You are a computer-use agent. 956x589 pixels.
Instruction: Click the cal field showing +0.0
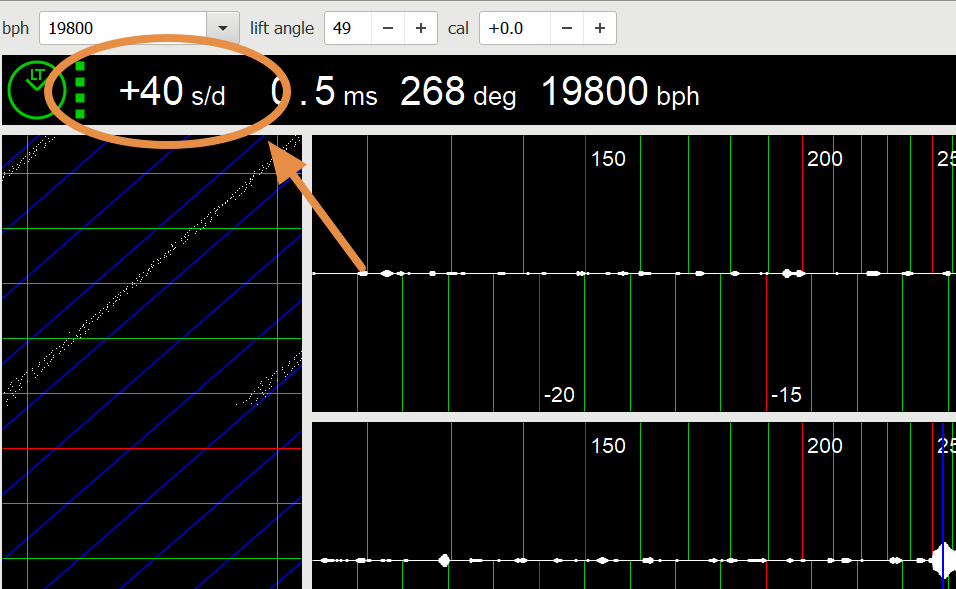tap(514, 28)
